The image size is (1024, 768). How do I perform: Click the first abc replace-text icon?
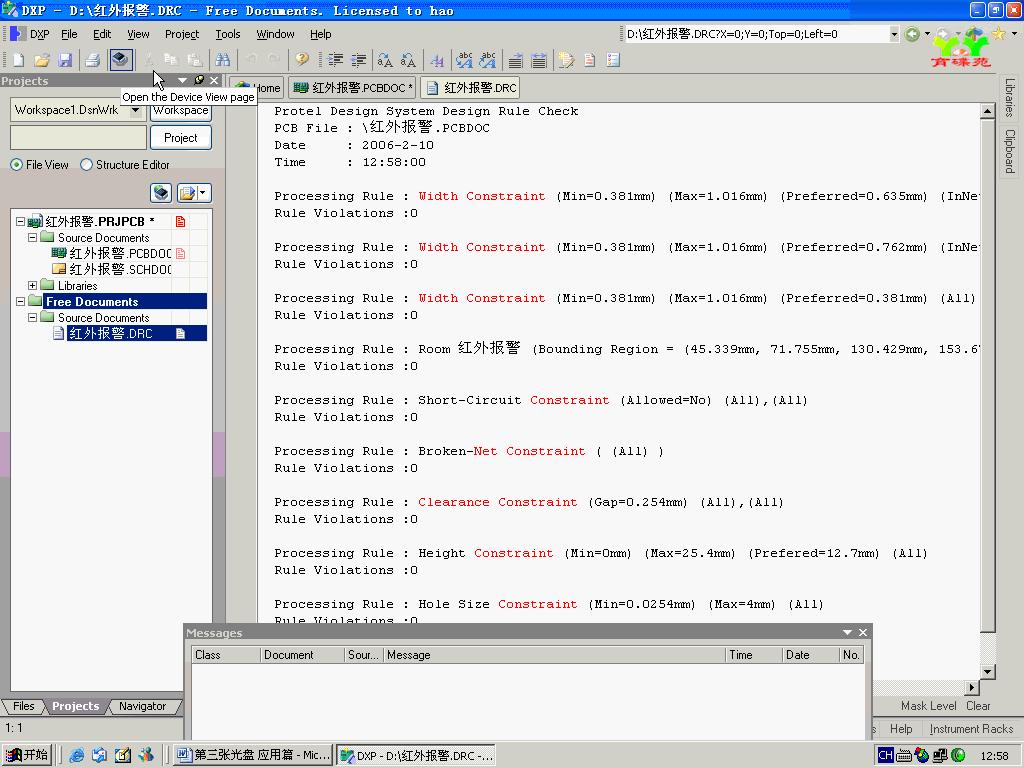[x=464, y=60]
